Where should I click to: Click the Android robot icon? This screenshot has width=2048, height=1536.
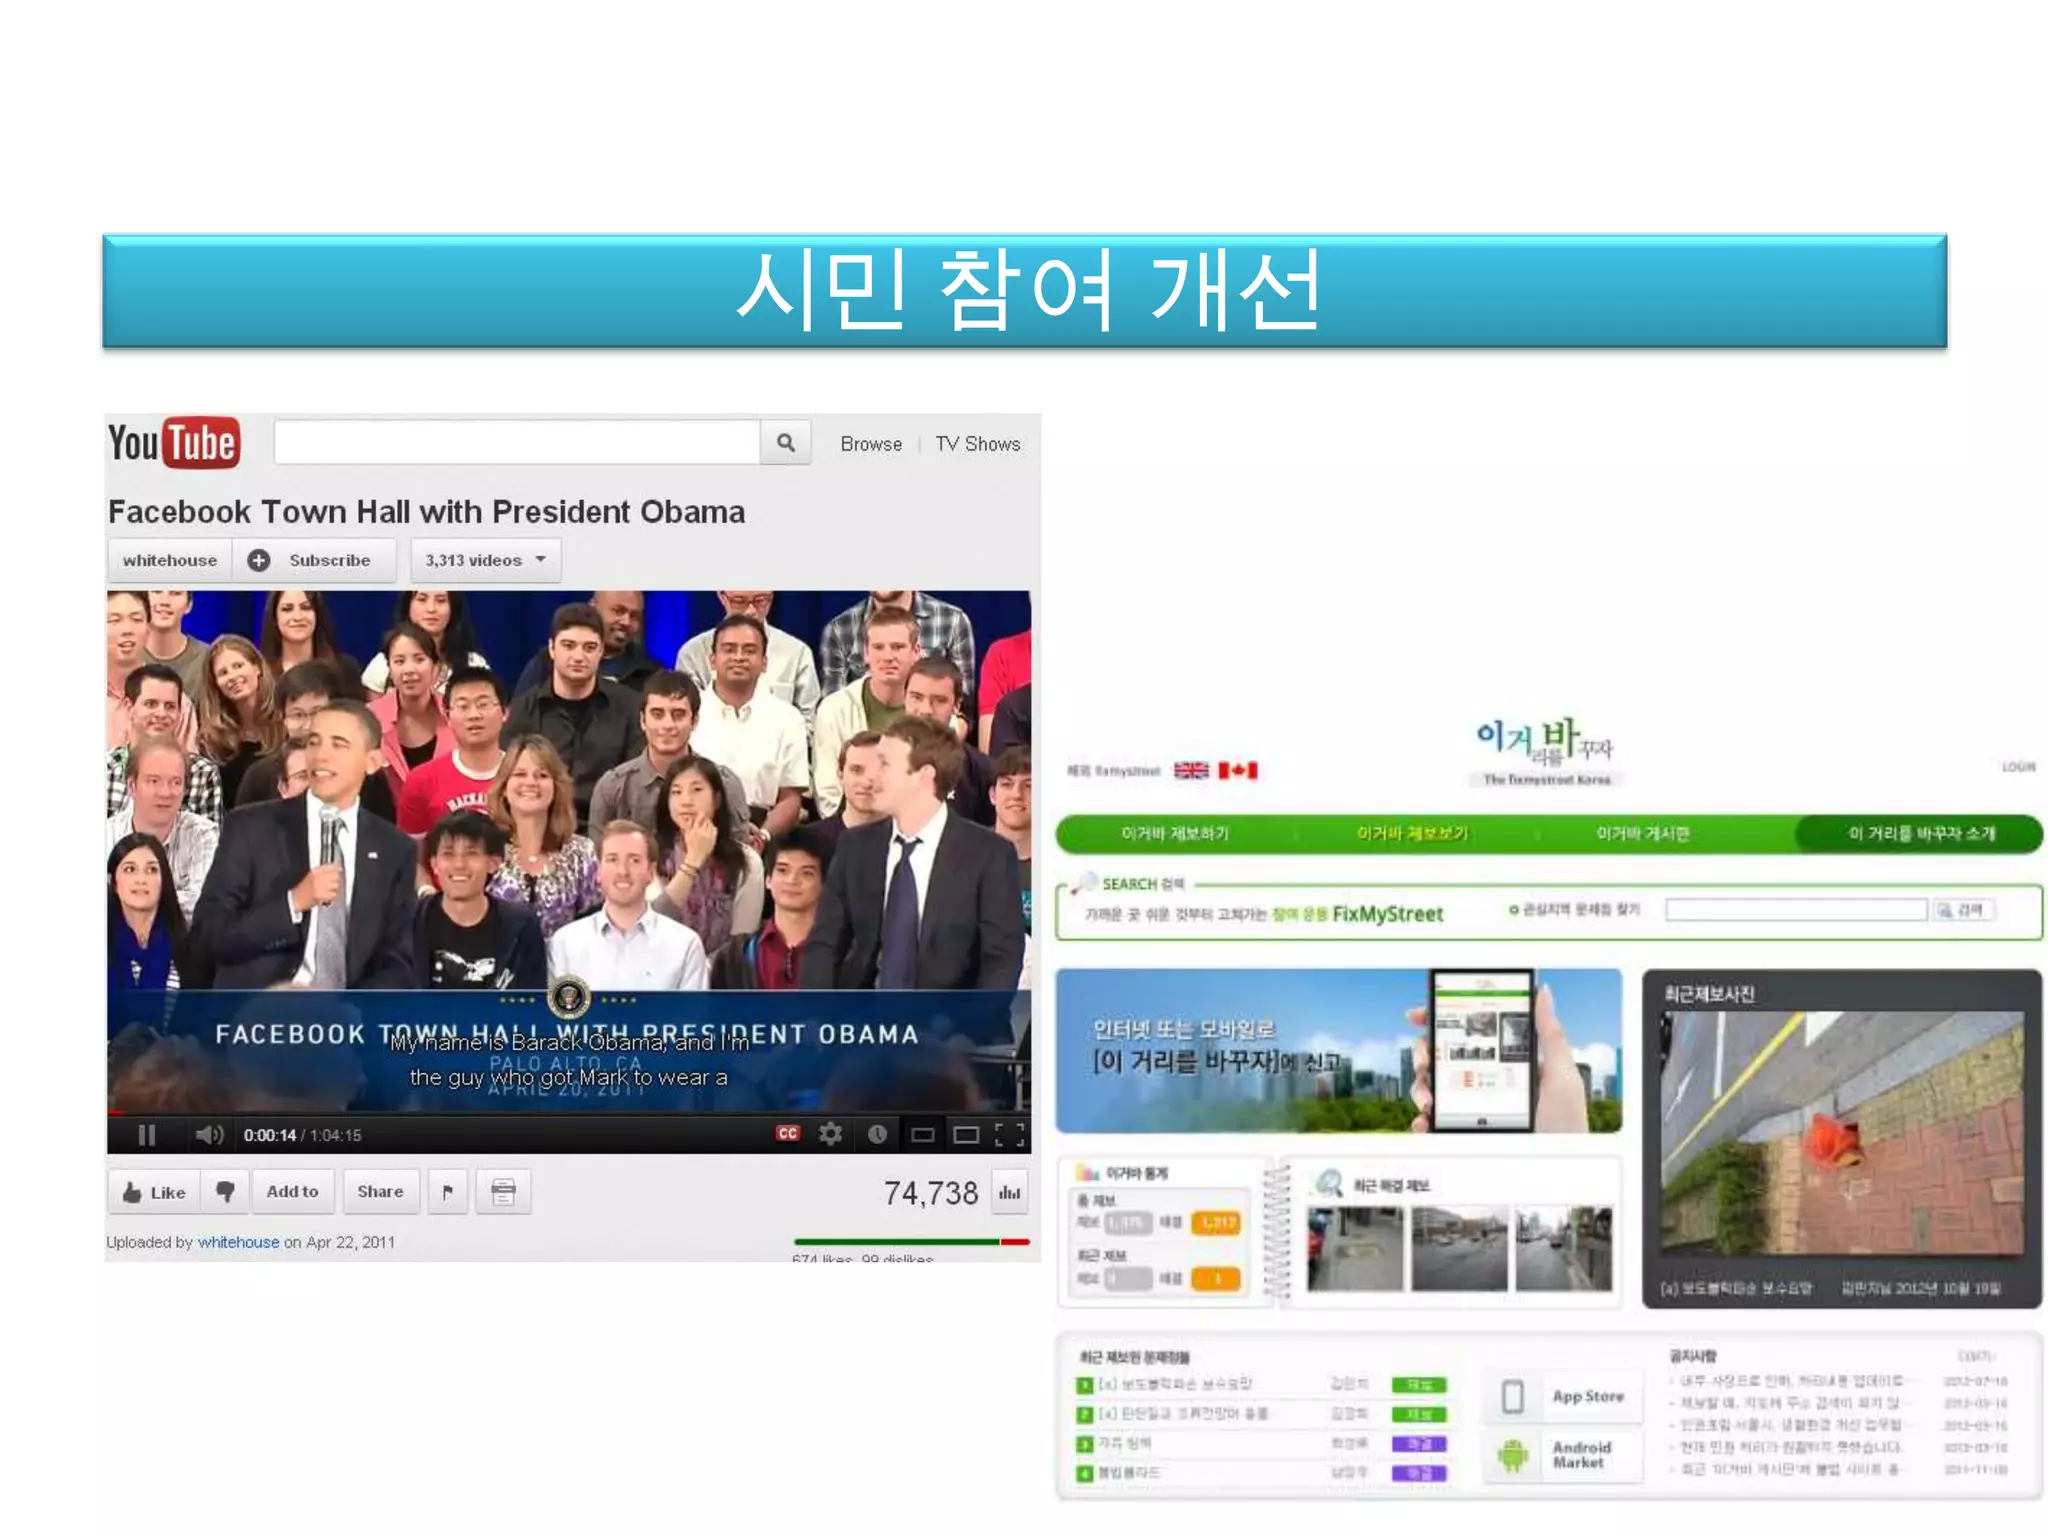point(1513,1455)
